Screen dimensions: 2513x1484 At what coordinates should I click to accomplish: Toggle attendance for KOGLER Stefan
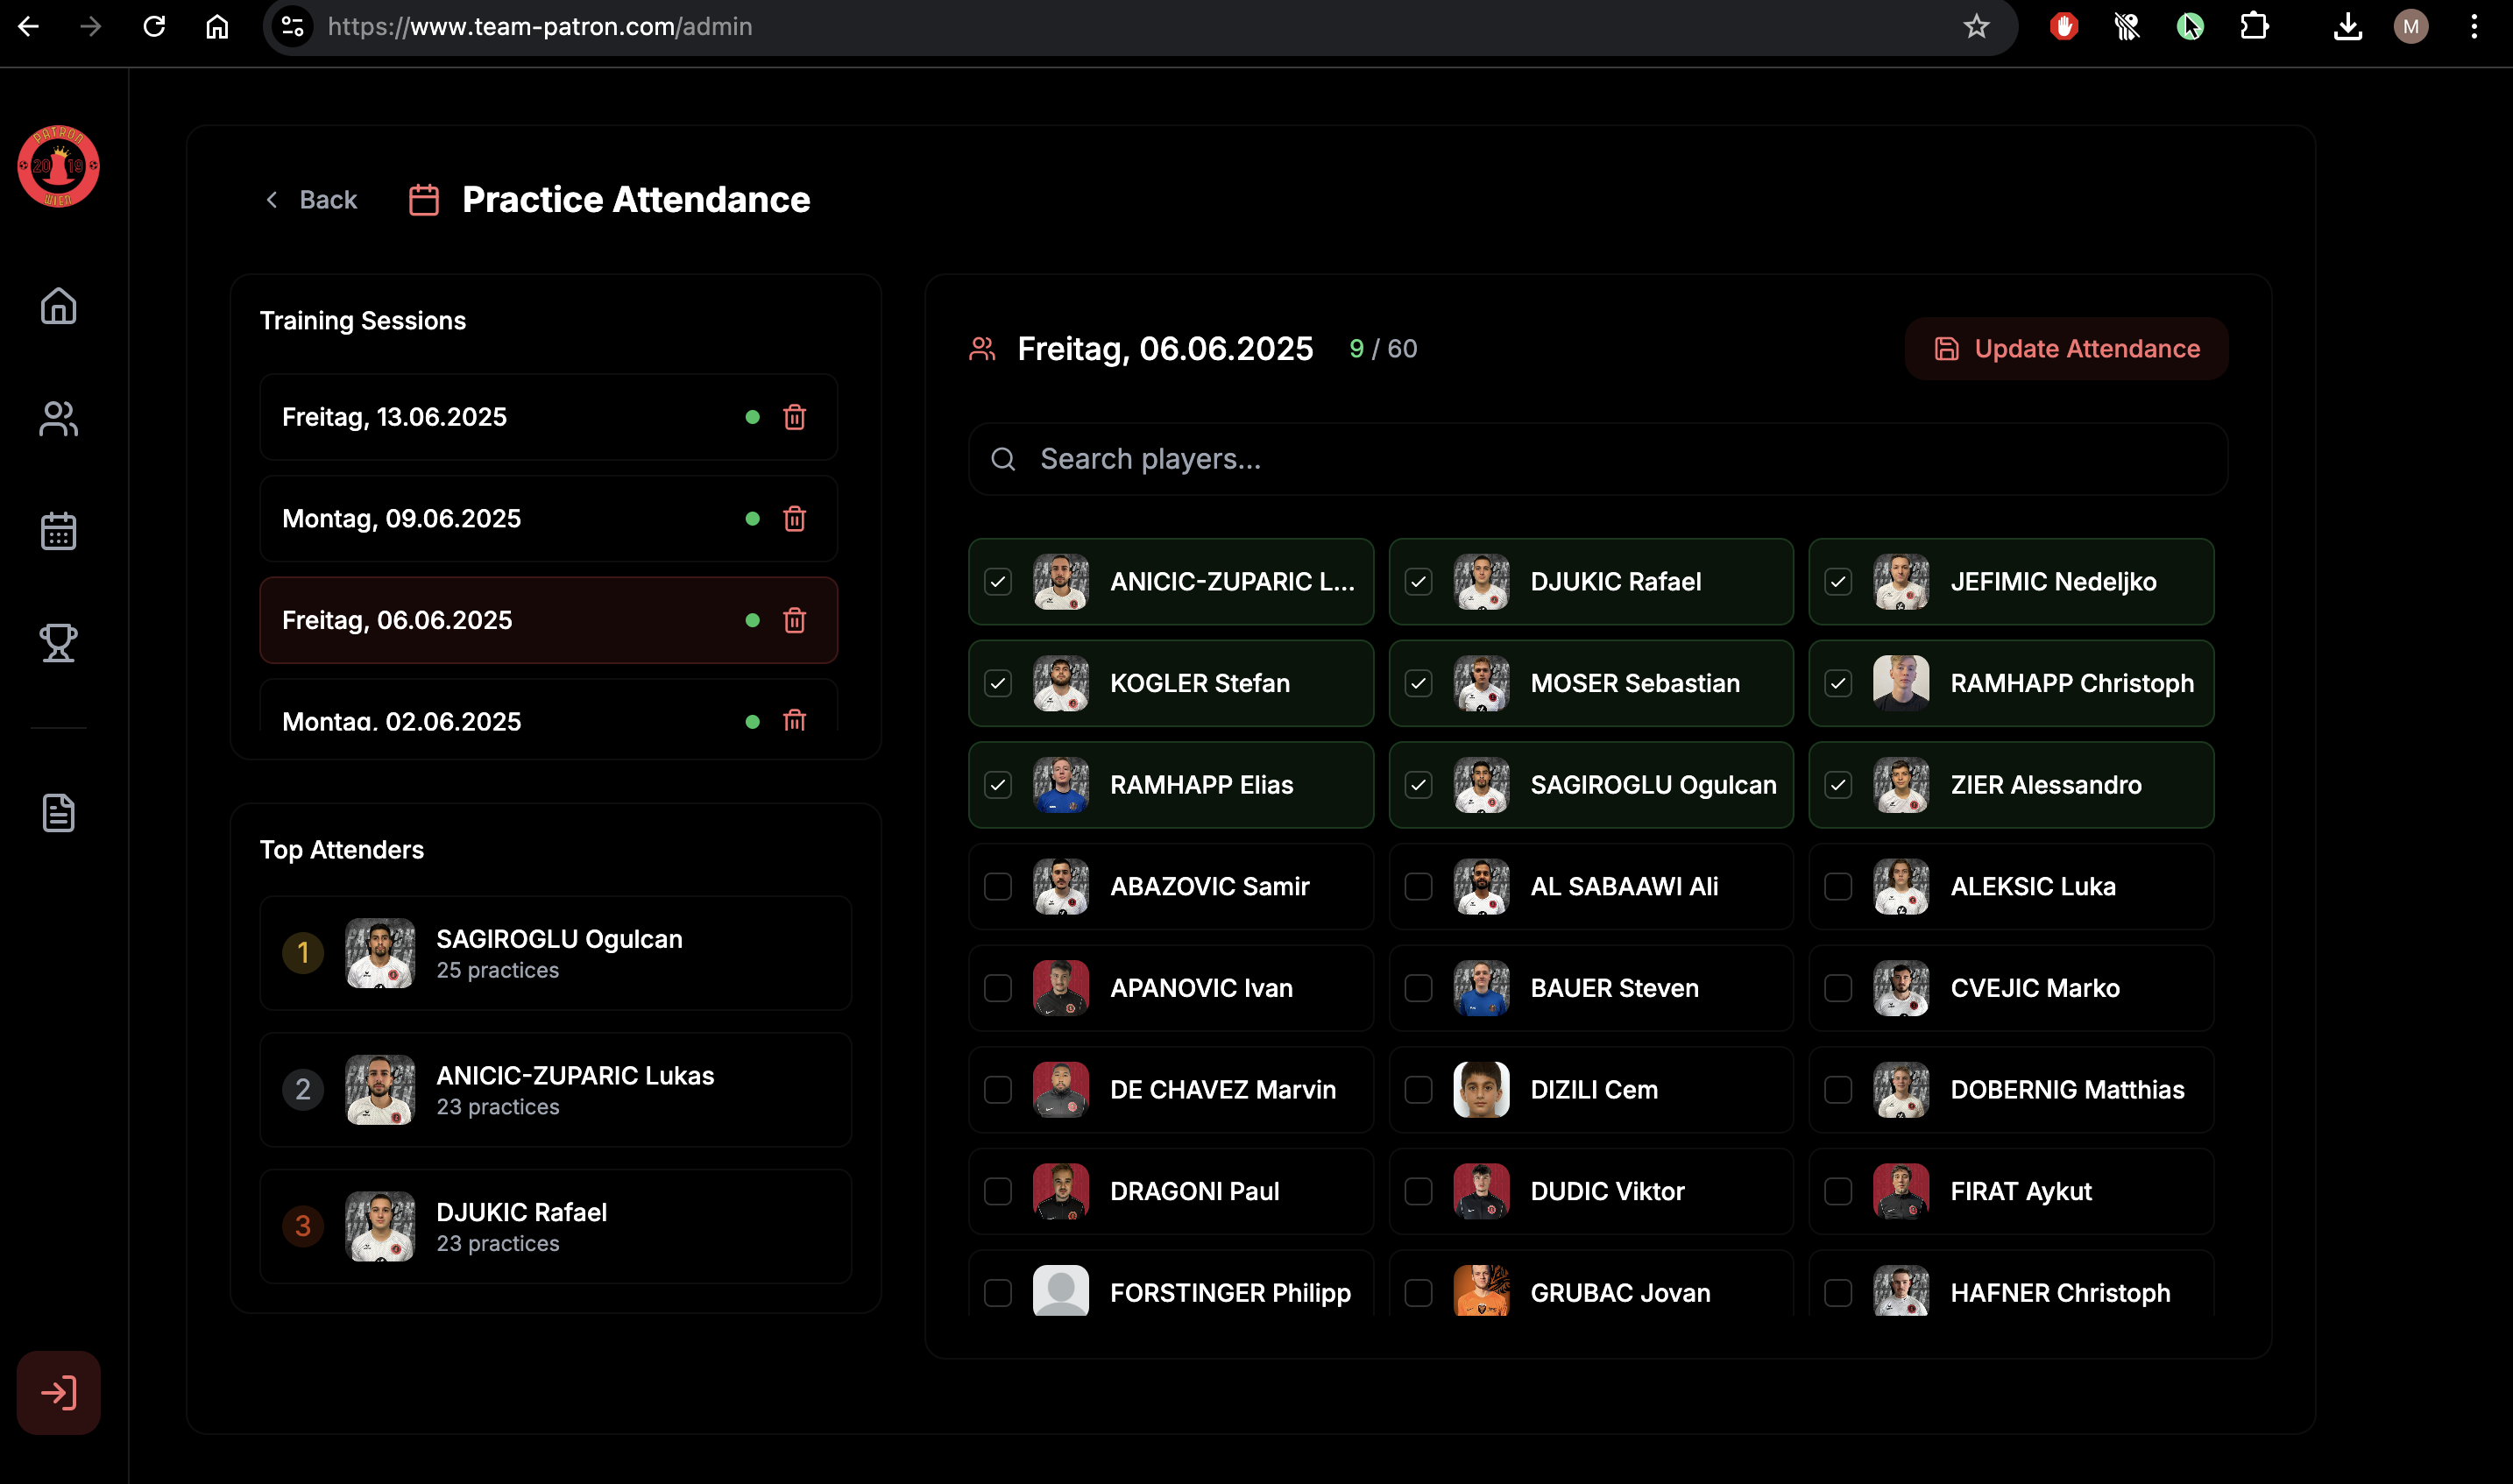(x=998, y=683)
